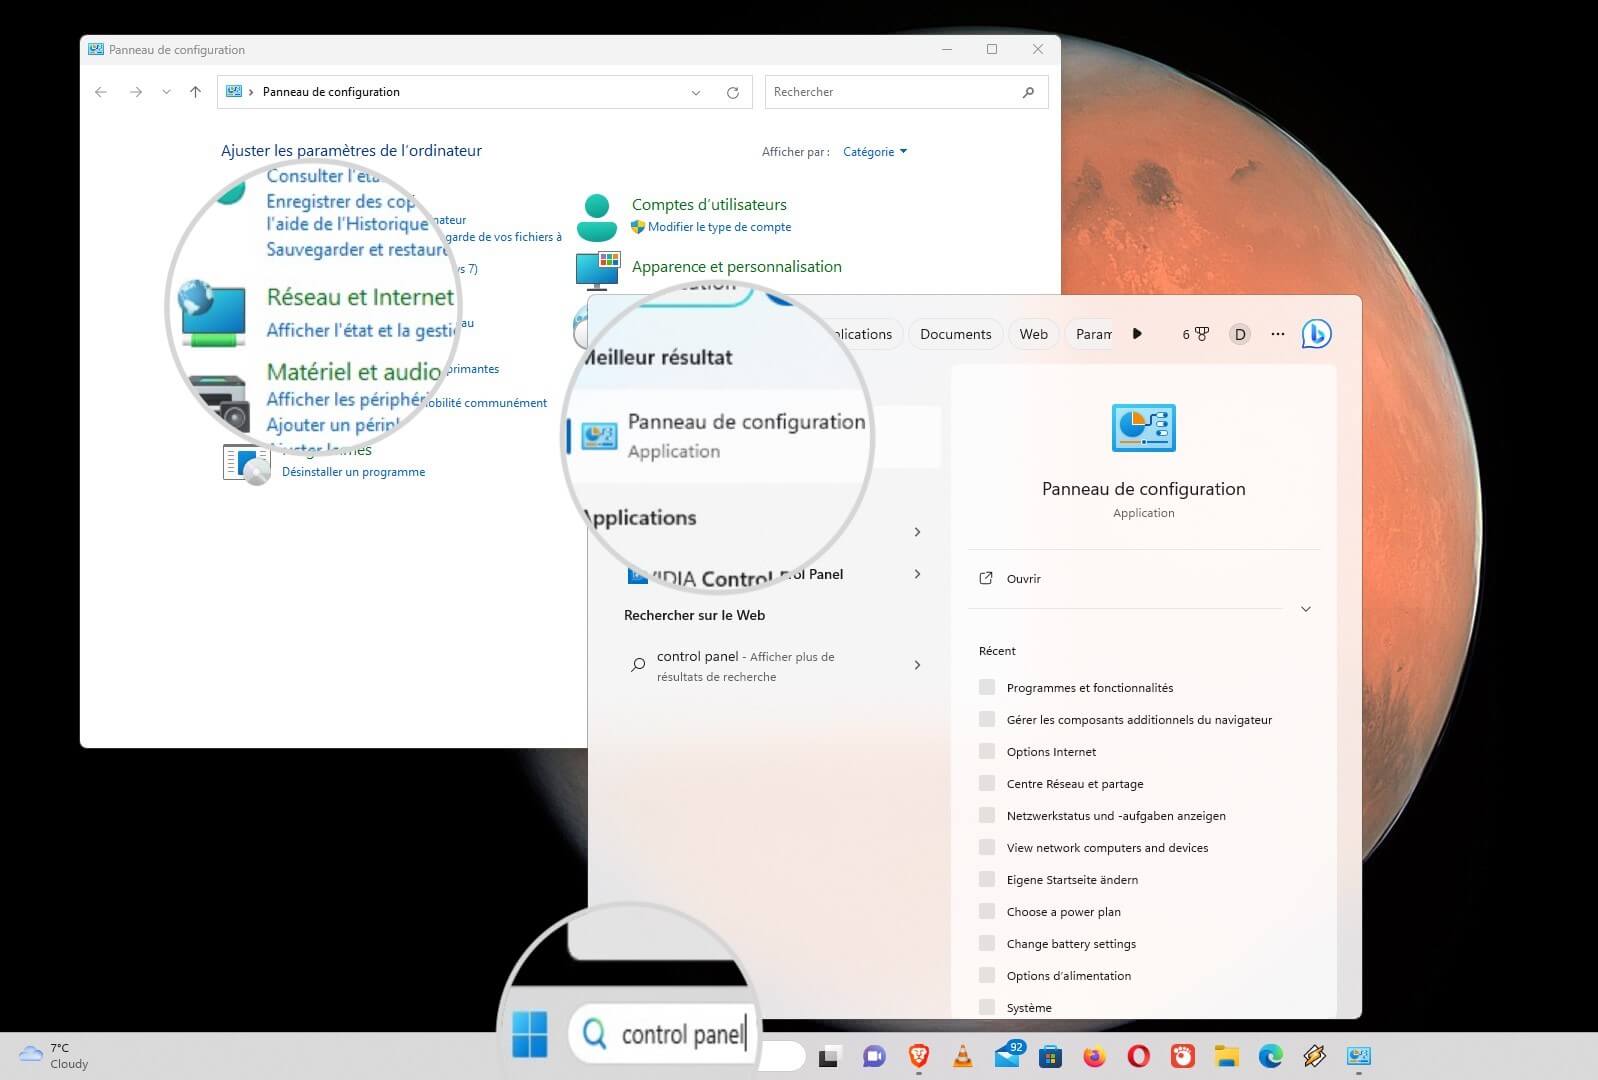Click the large Panneau de configuration preview icon

1143,428
